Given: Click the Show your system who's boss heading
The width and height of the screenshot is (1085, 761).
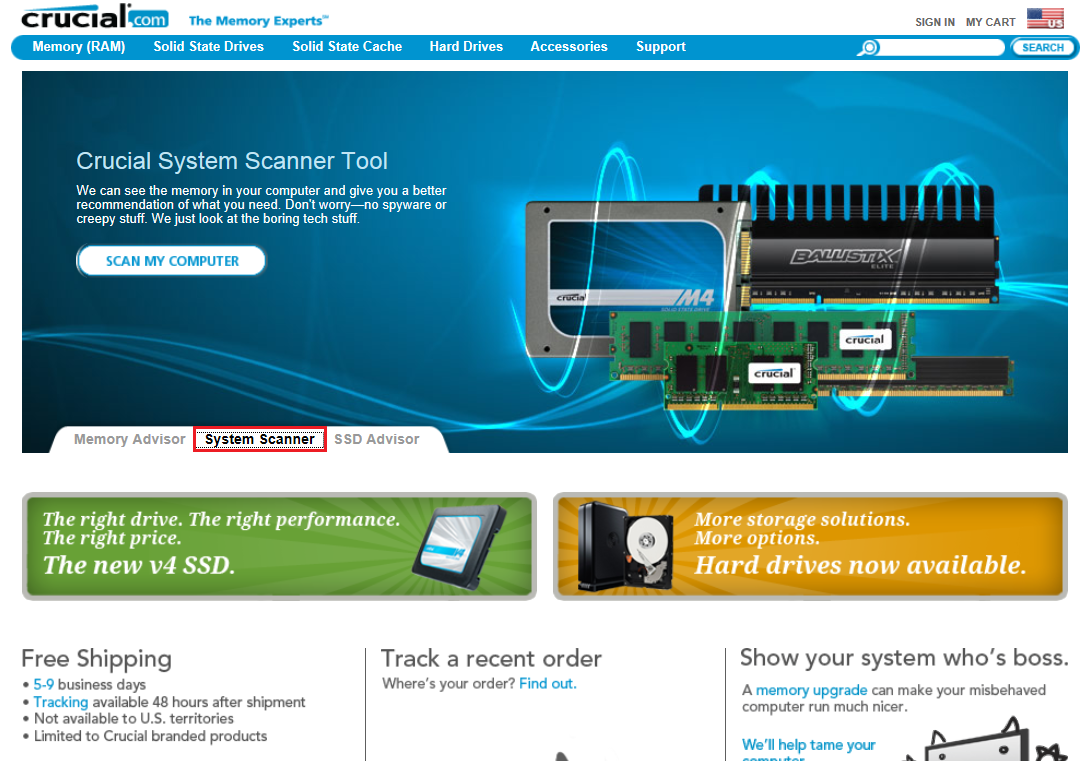Looking at the screenshot, I should pos(904,657).
